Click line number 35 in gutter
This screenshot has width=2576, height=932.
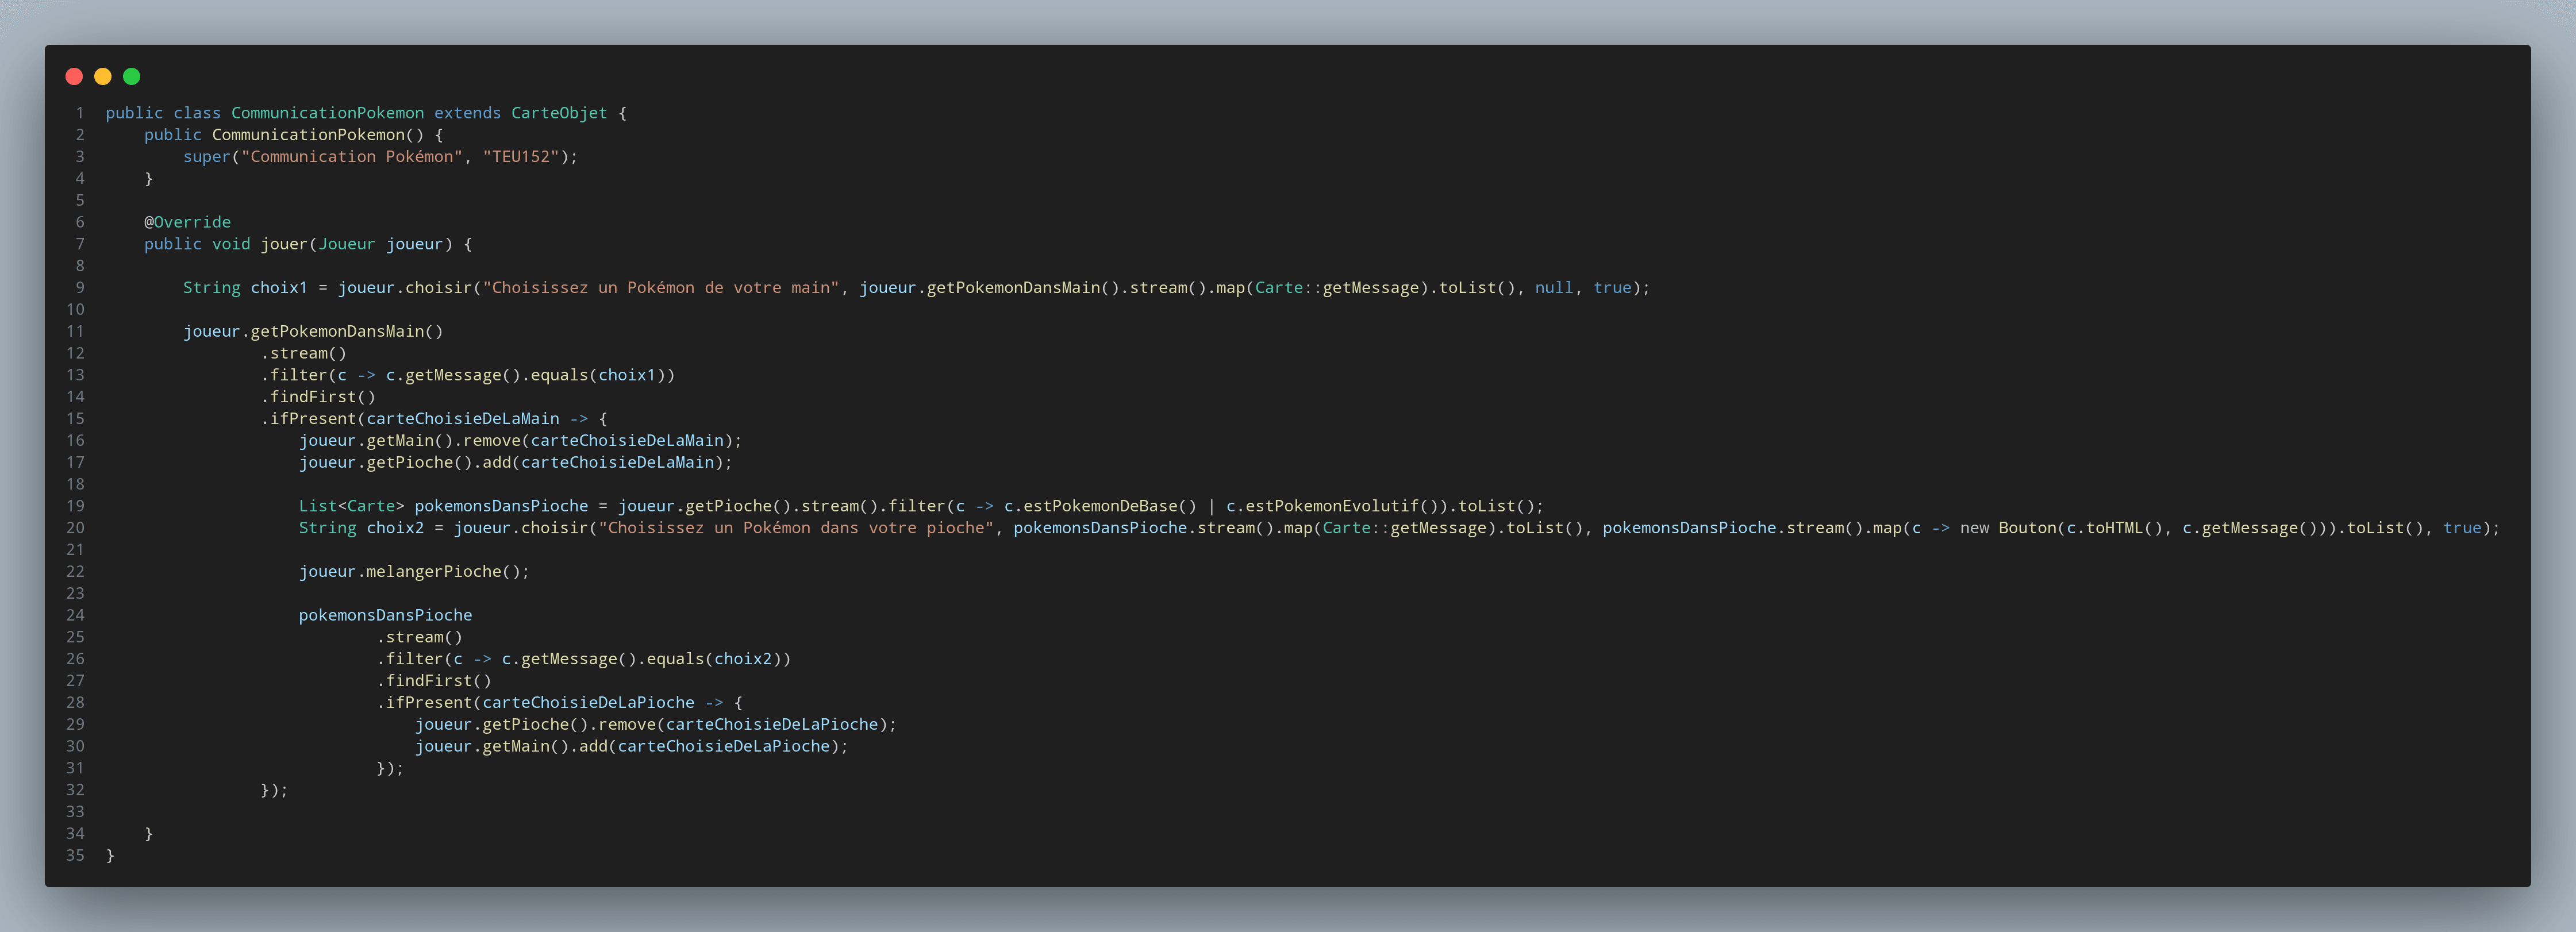[75, 856]
